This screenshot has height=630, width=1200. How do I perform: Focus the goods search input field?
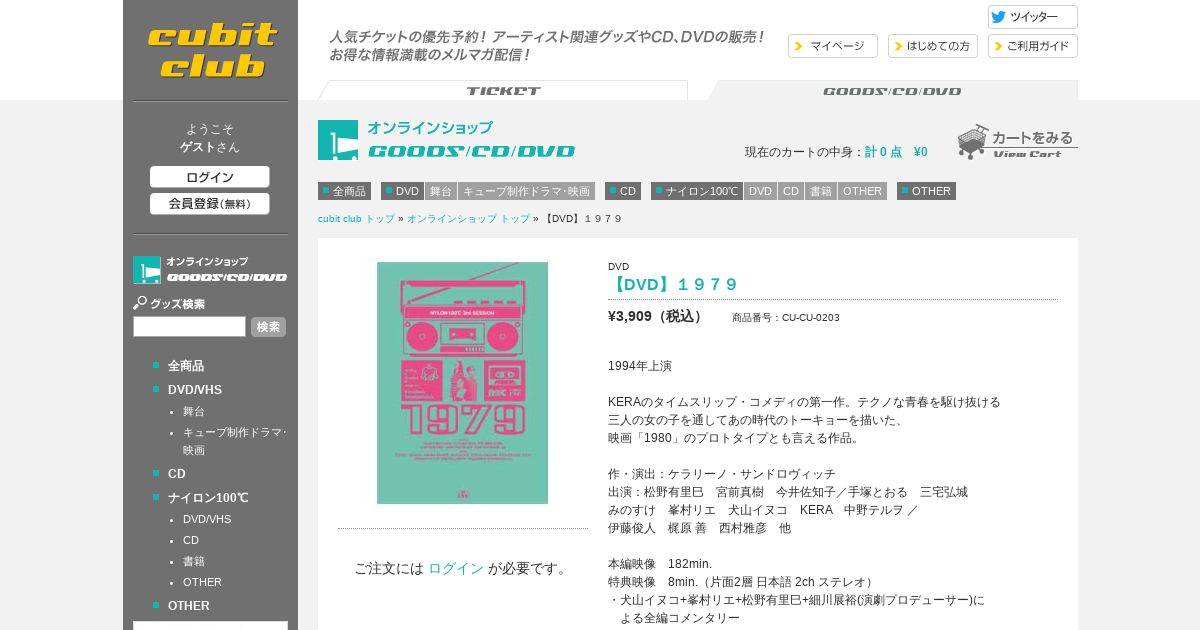coord(189,327)
